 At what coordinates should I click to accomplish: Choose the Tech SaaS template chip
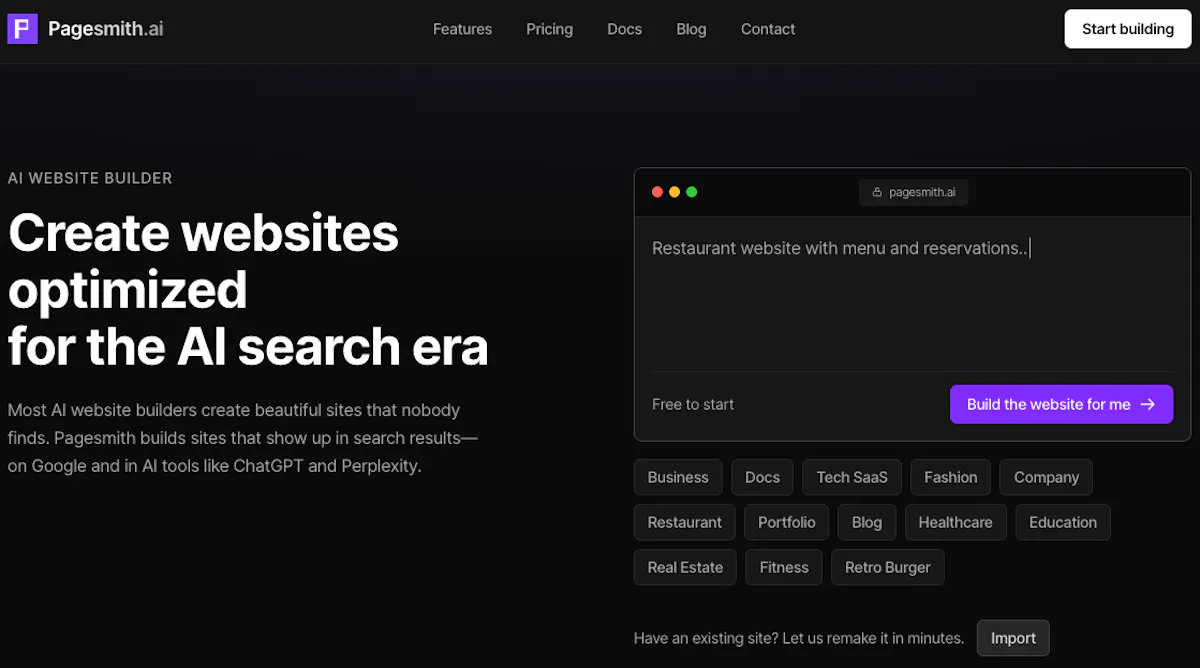pyautogui.click(x=852, y=477)
